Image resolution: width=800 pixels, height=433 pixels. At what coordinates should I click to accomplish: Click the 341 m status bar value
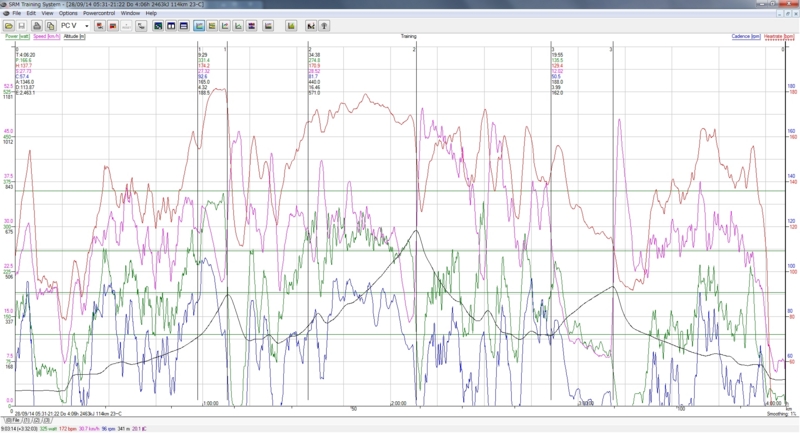[x=123, y=429]
